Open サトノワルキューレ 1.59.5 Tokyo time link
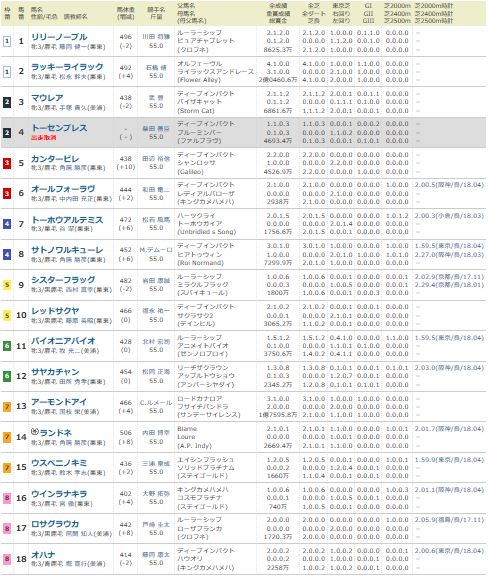 pyautogui.click(x=449, y=245)
